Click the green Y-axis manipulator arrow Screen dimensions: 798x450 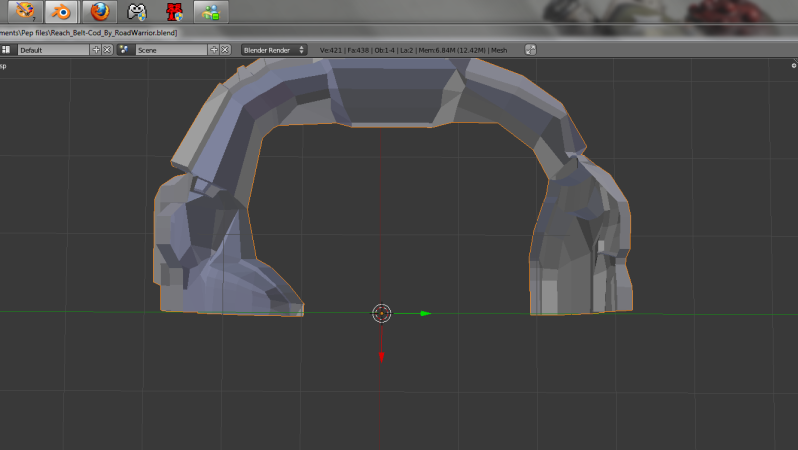click(x=425, y=314)
